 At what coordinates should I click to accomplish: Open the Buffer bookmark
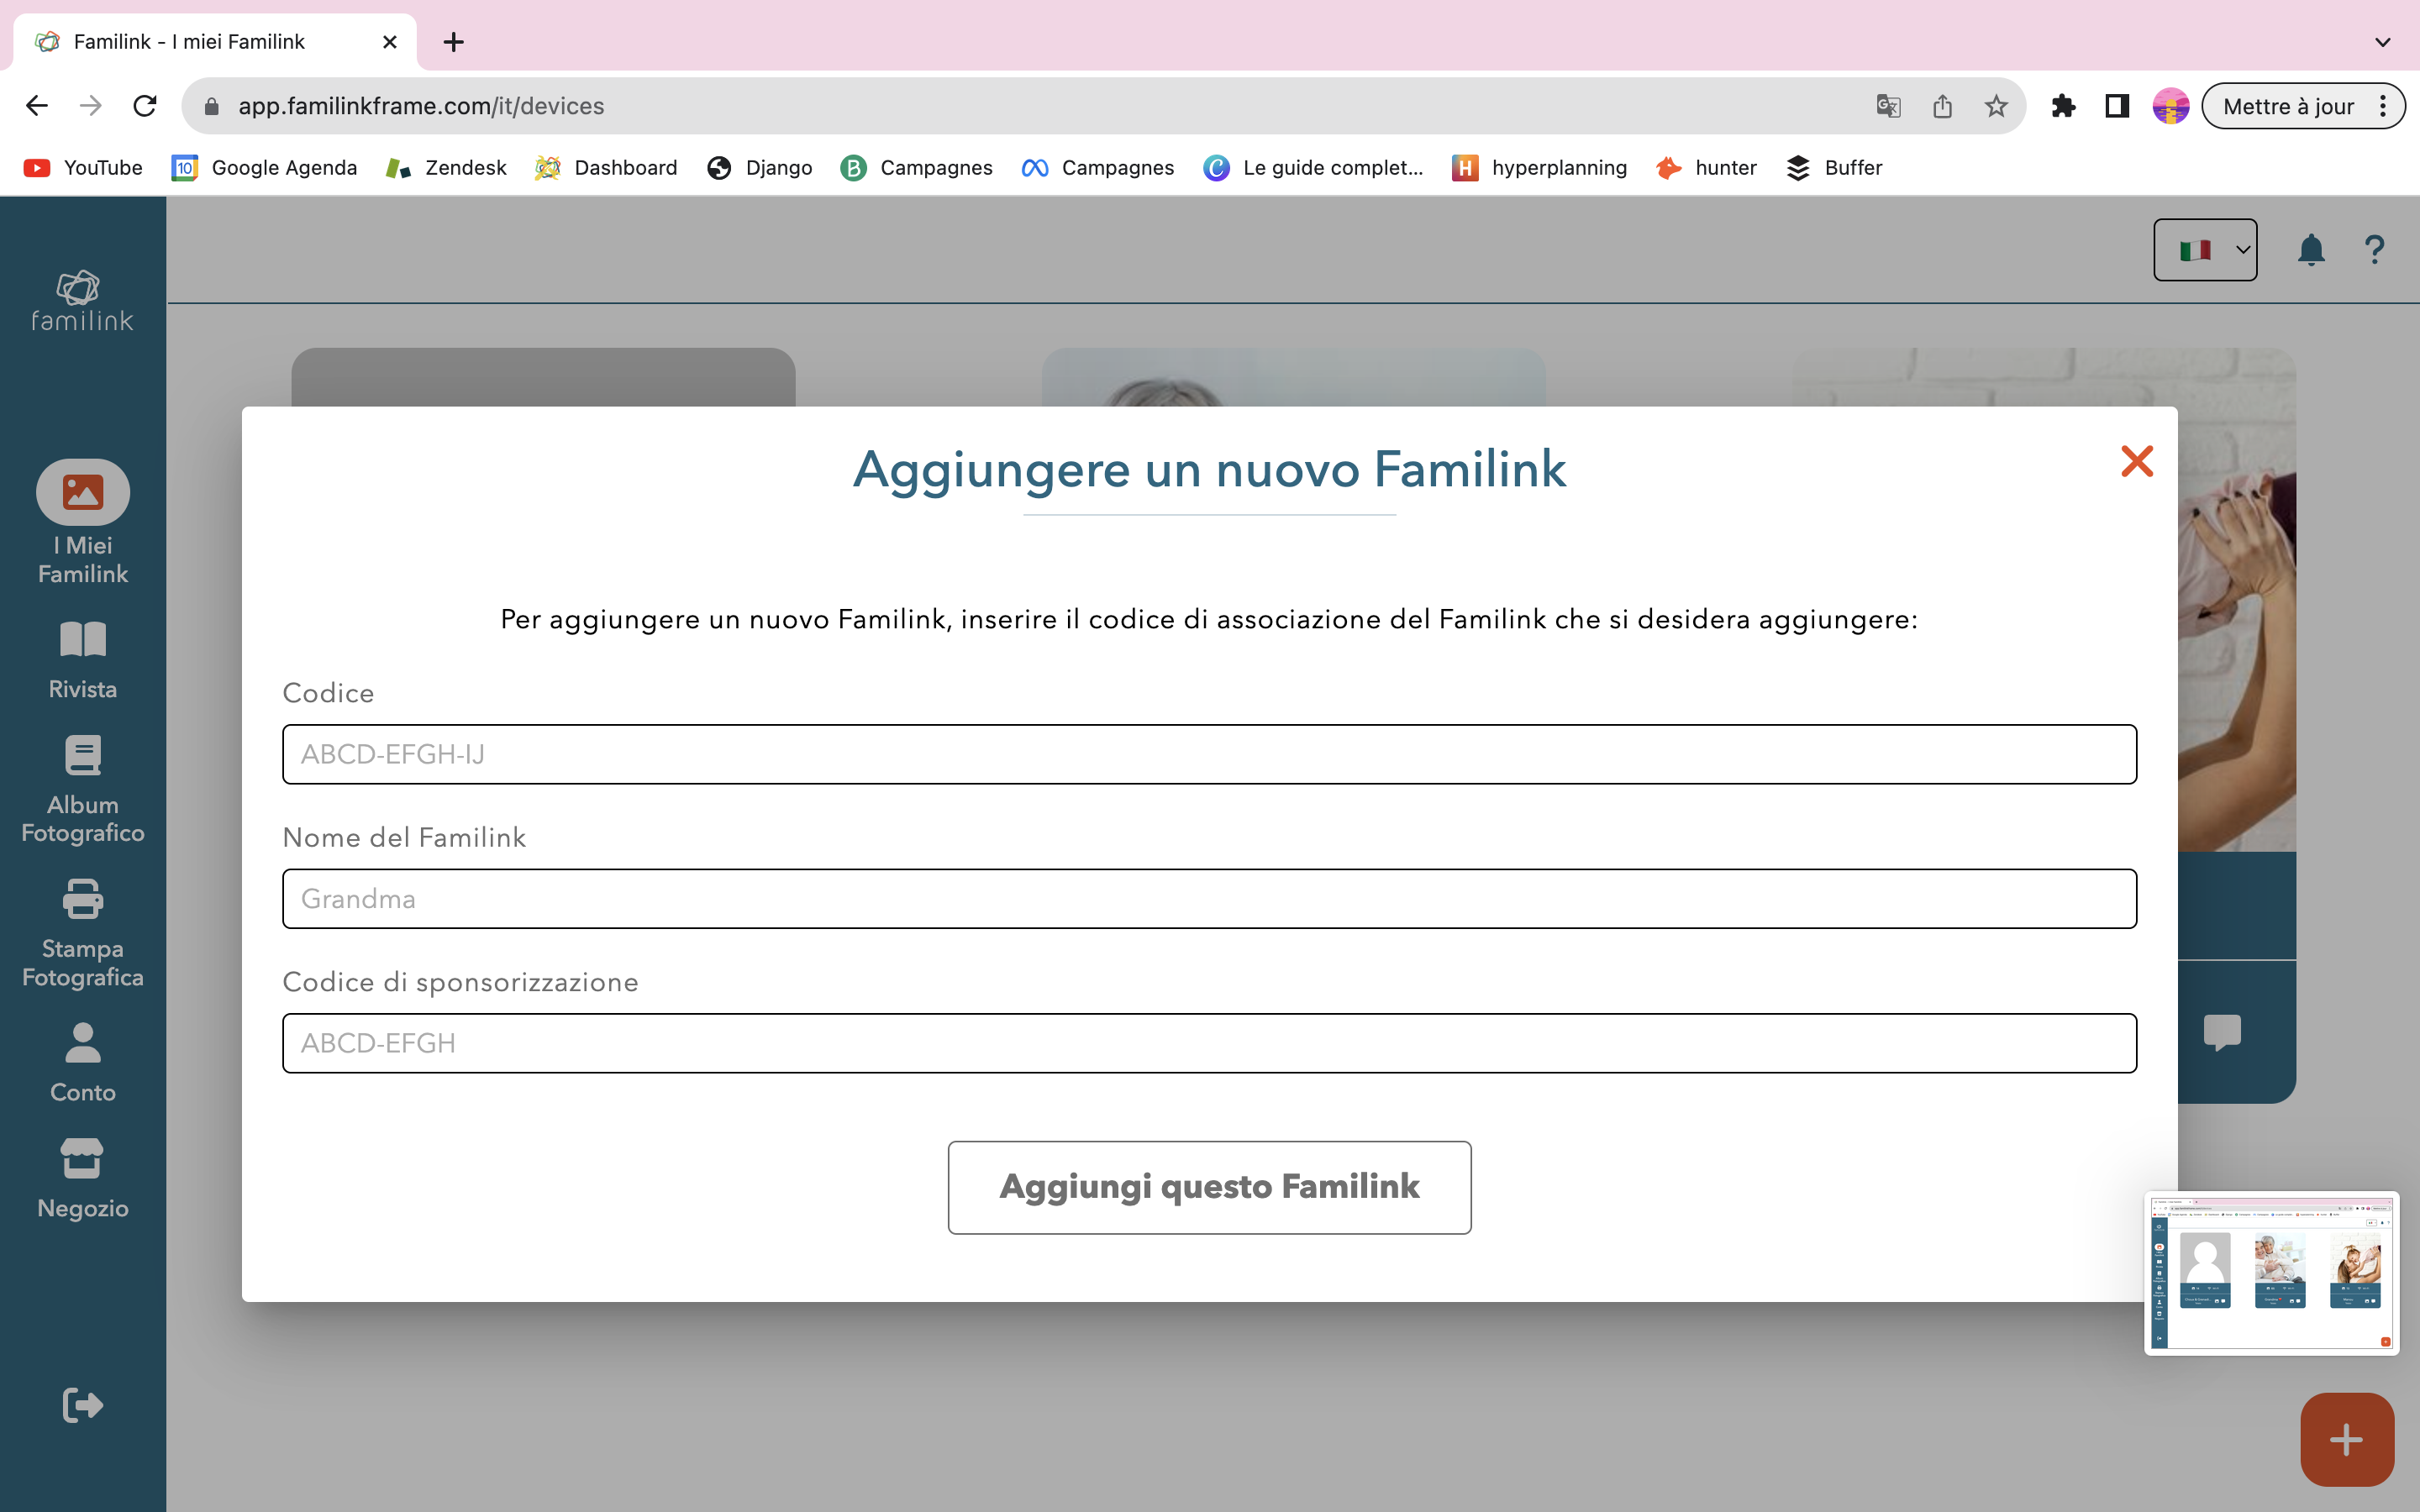click(x=1834, y=168)
